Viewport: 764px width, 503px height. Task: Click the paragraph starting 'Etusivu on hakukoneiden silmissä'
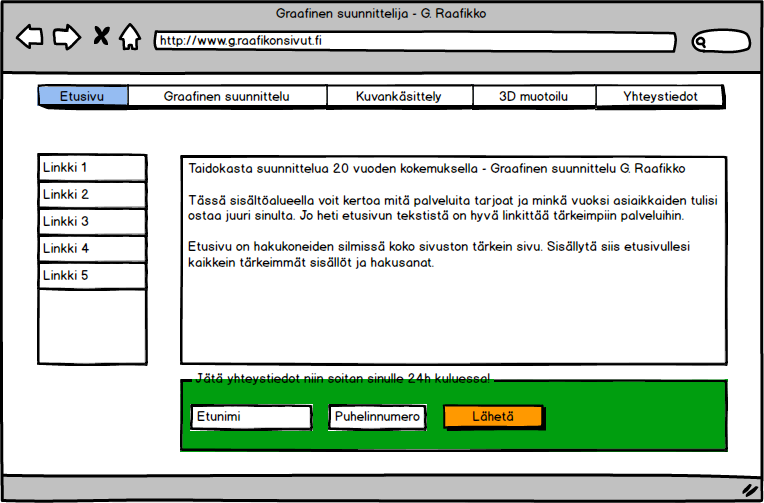tap(439, 254)
